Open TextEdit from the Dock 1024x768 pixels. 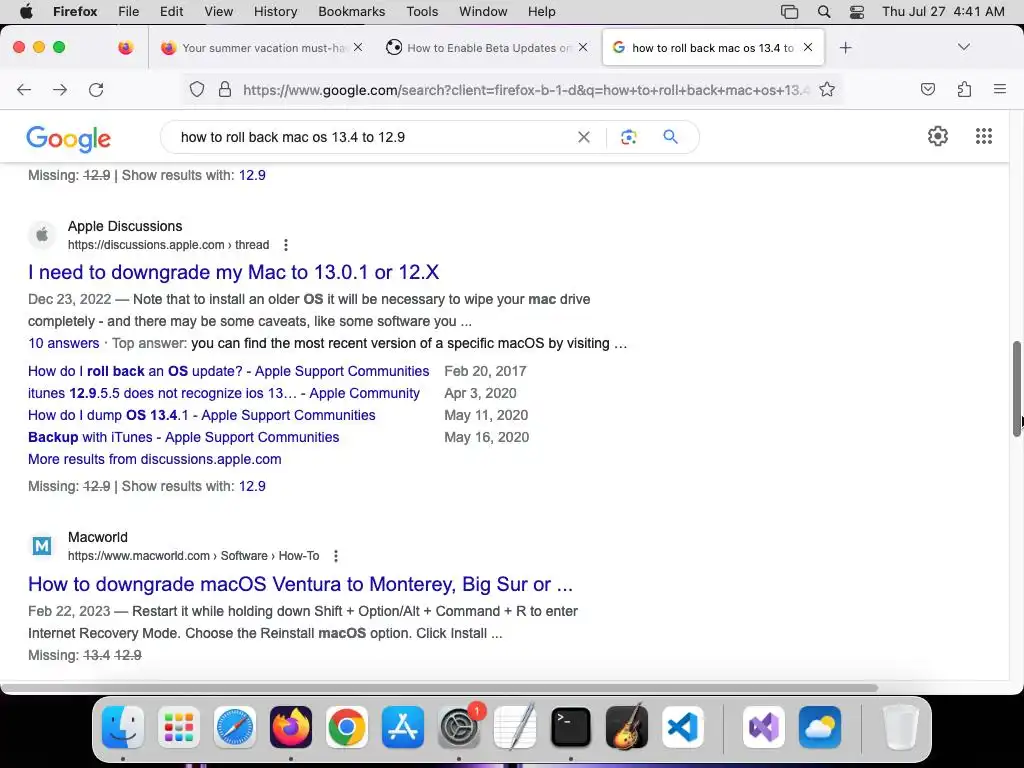point(515,727)
